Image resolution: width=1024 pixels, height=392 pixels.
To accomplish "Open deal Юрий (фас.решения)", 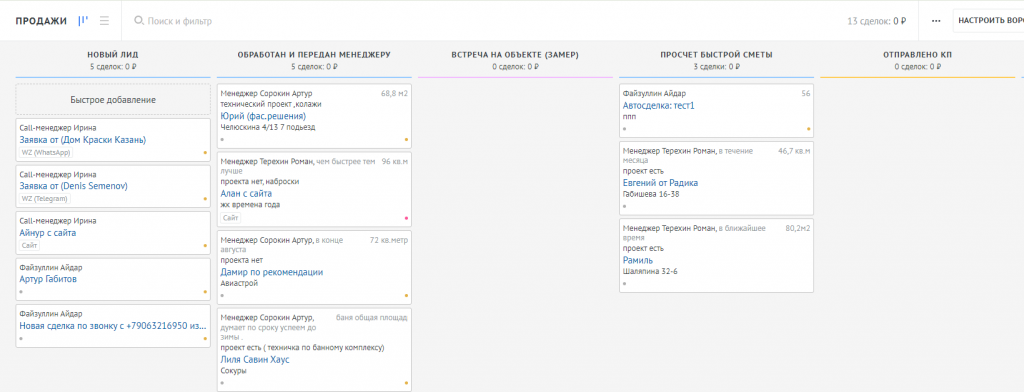I will [x=263, y=116].
